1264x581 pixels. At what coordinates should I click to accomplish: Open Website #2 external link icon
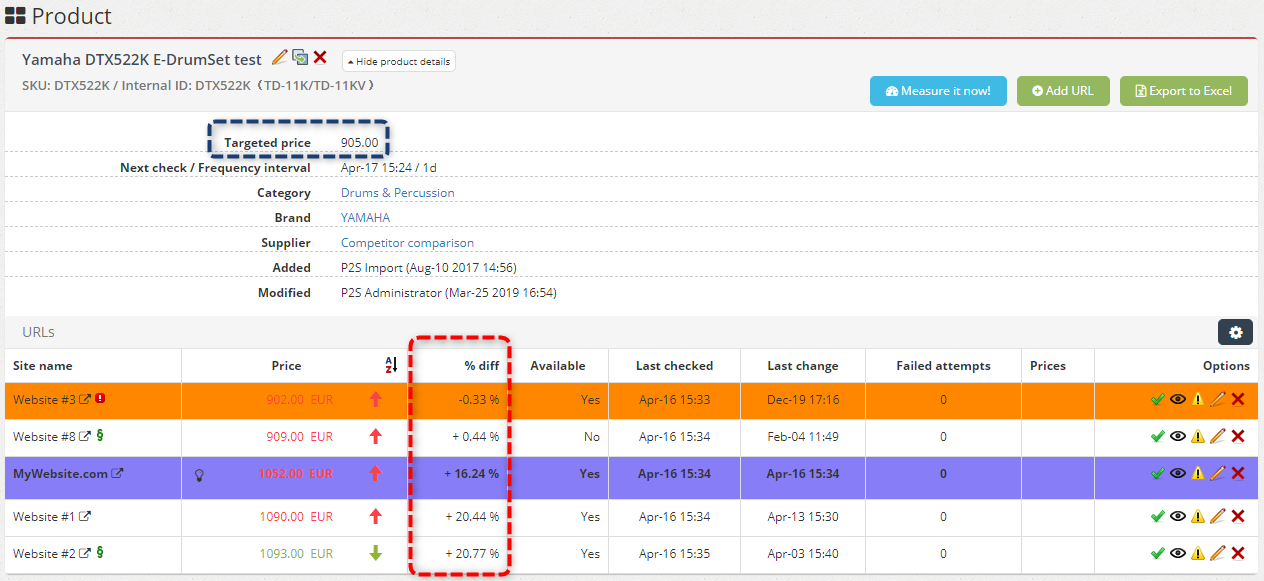pos(86,553)
